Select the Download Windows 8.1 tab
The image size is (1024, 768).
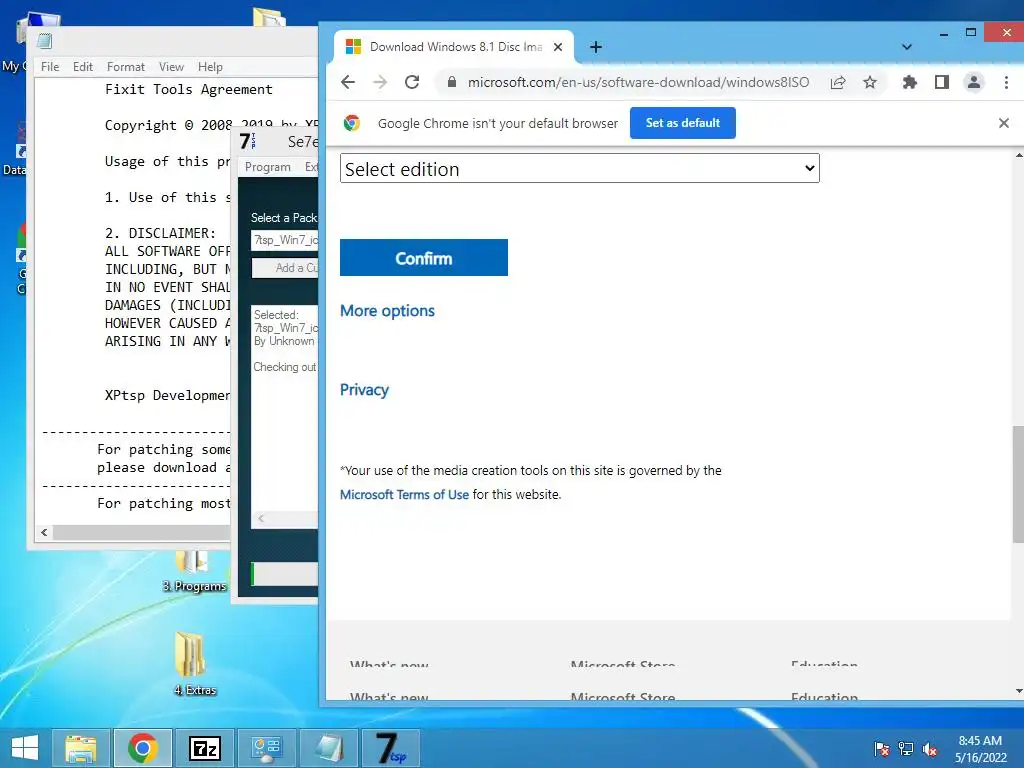455,47
